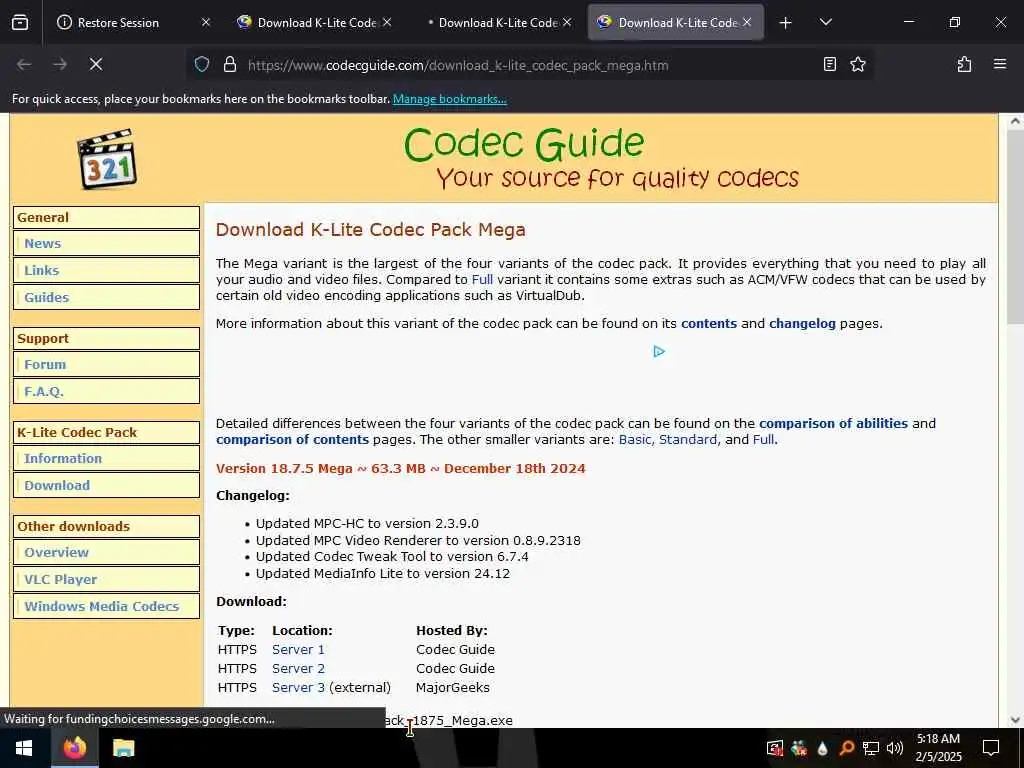Open the Basic variant link
1024x768 pixels.
(635, 440)
